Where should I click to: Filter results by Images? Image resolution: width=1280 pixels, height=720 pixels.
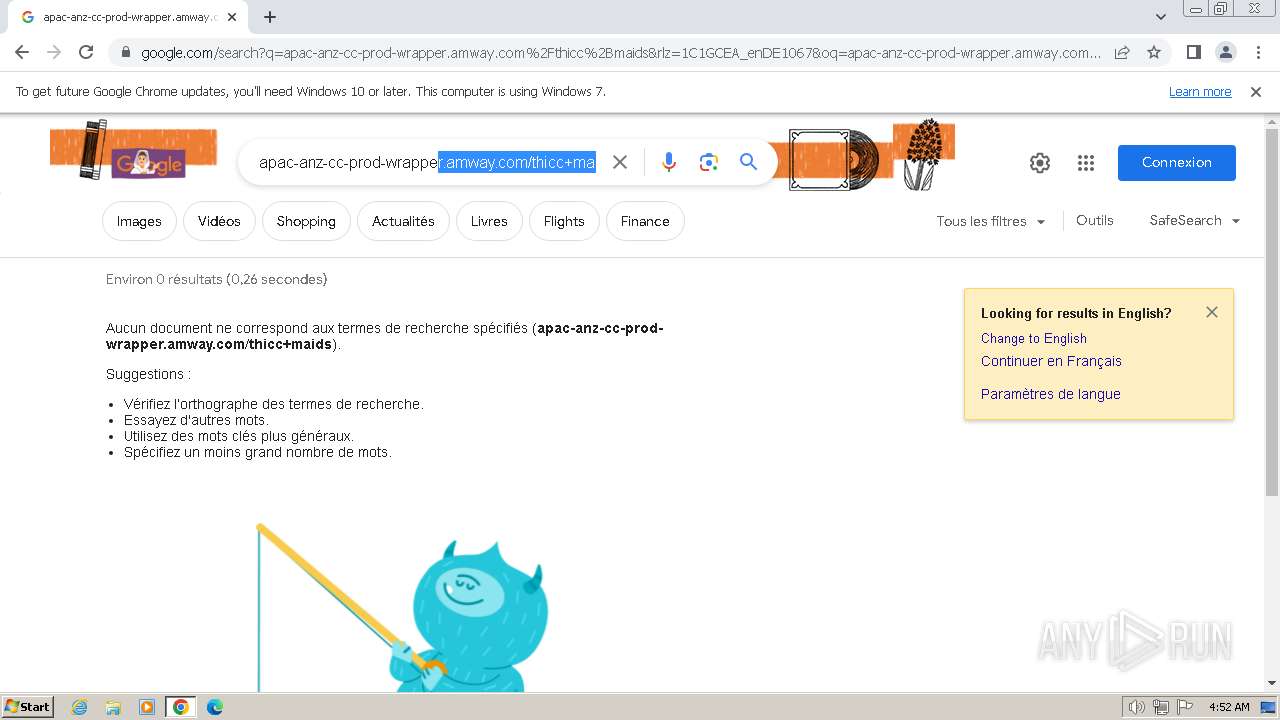[x=139, y=221]
